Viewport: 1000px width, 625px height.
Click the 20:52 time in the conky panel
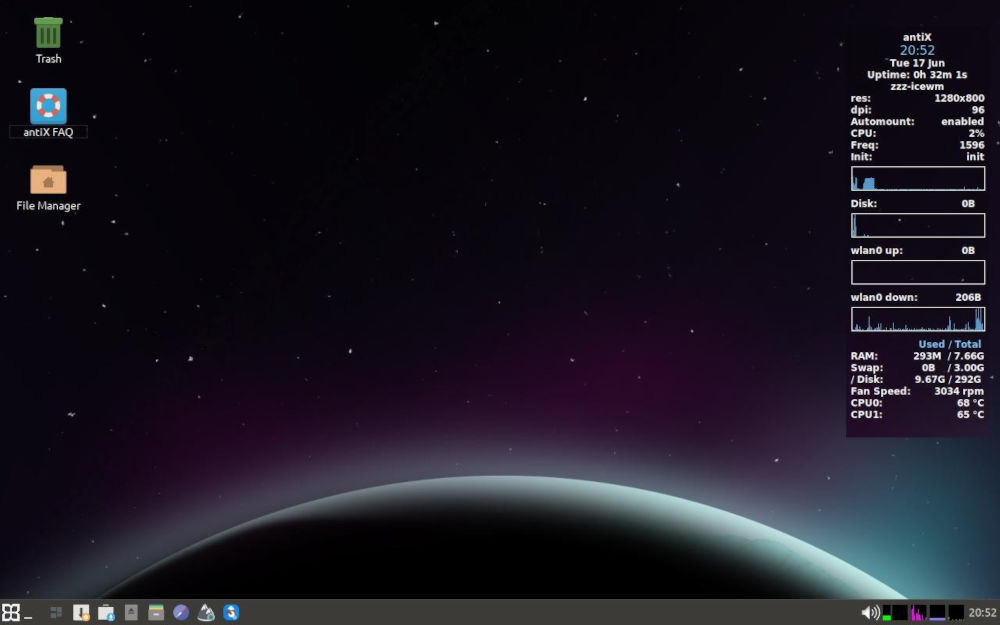coord(916,50)
